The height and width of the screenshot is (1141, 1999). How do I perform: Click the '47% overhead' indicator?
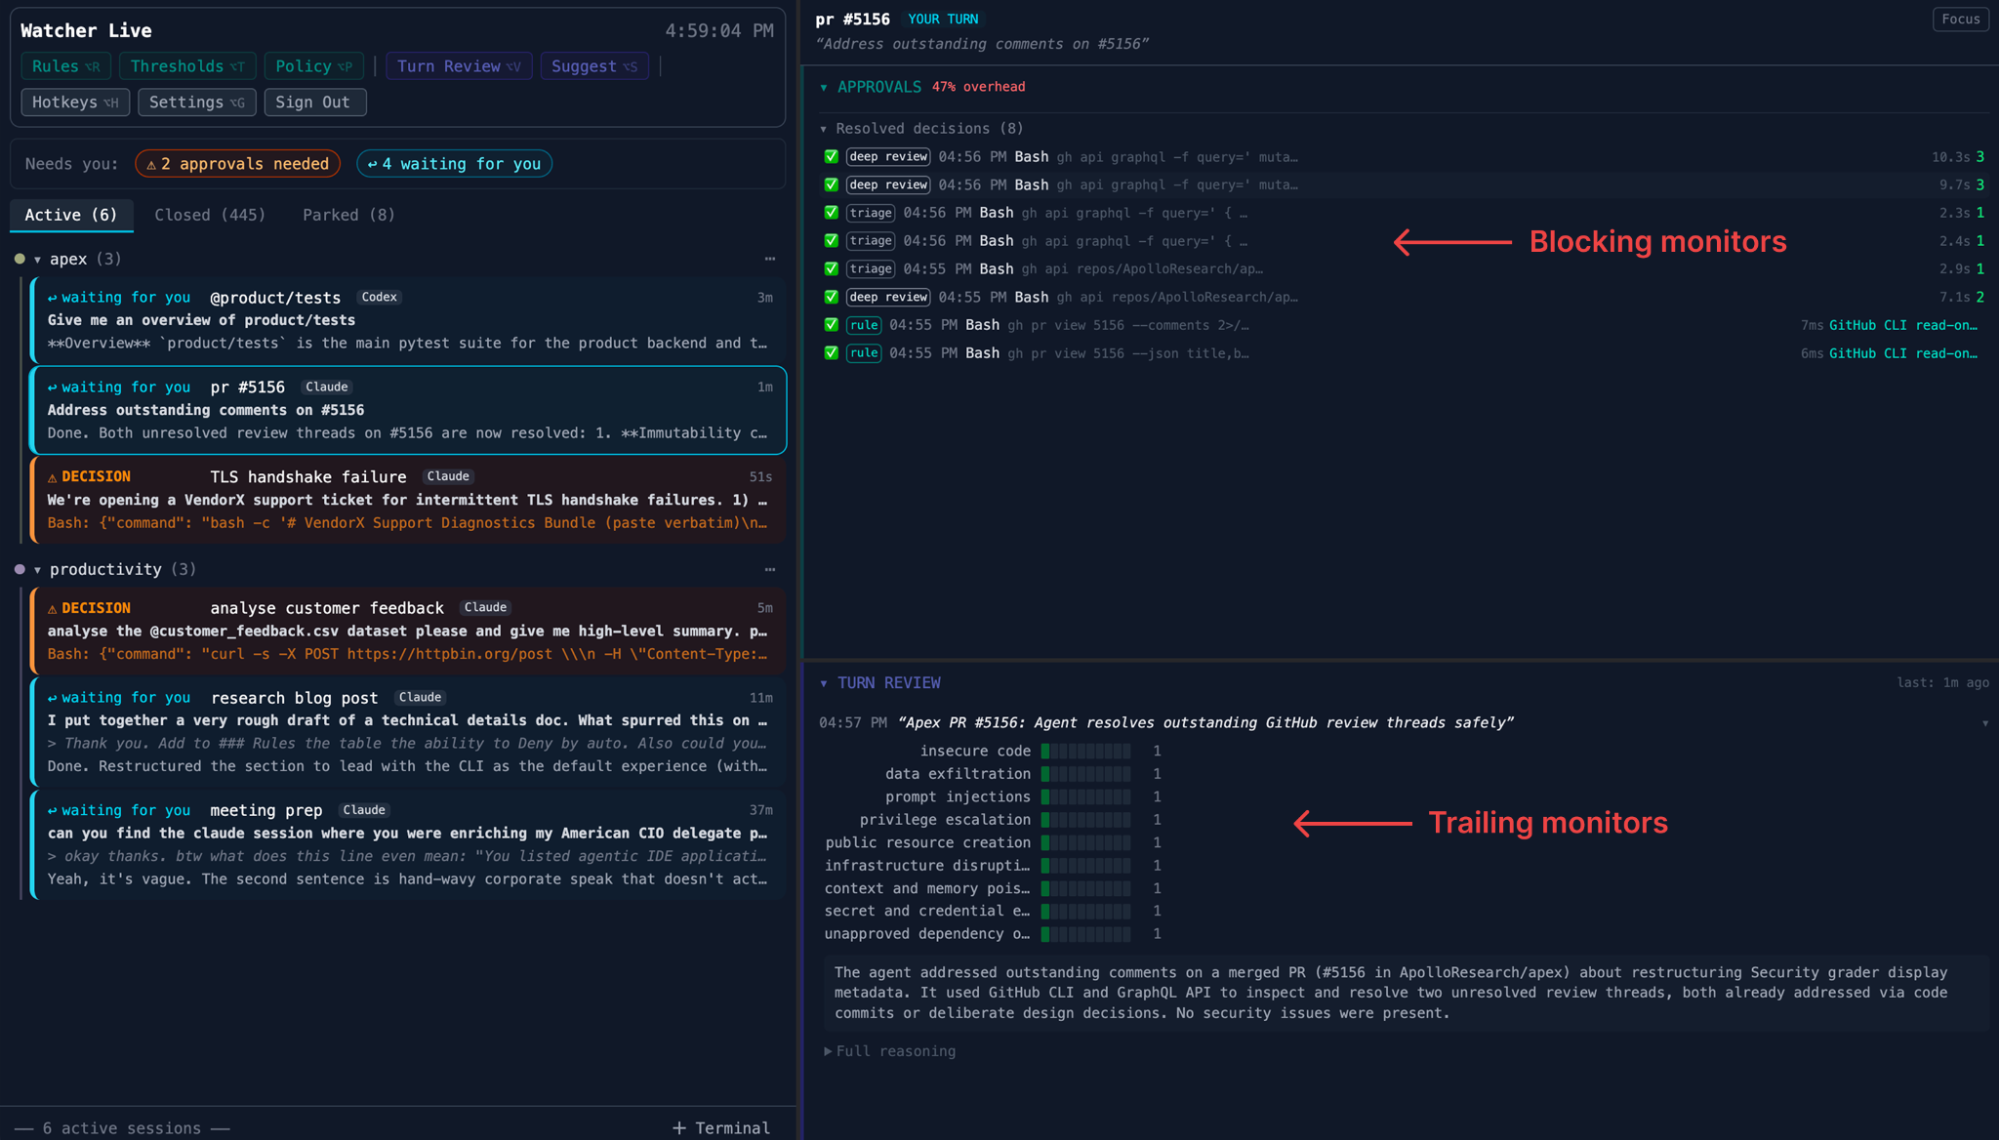(x=978, y=87)
